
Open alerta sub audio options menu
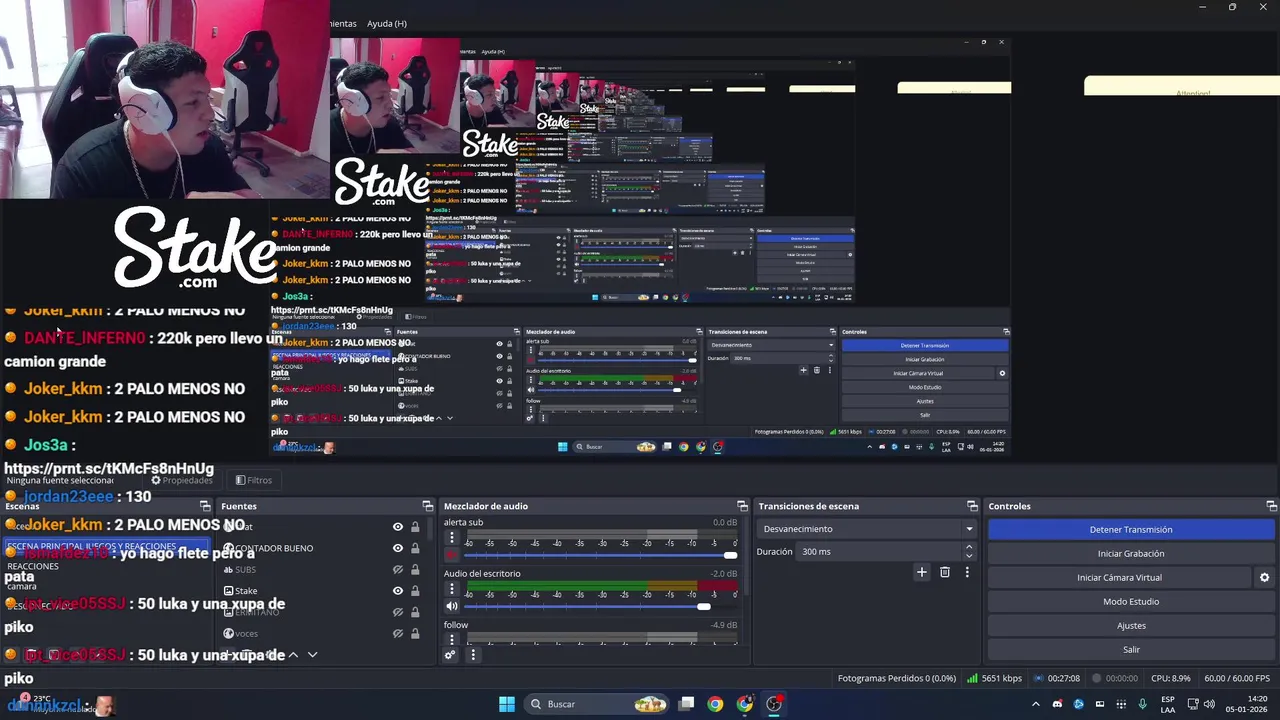452,538
